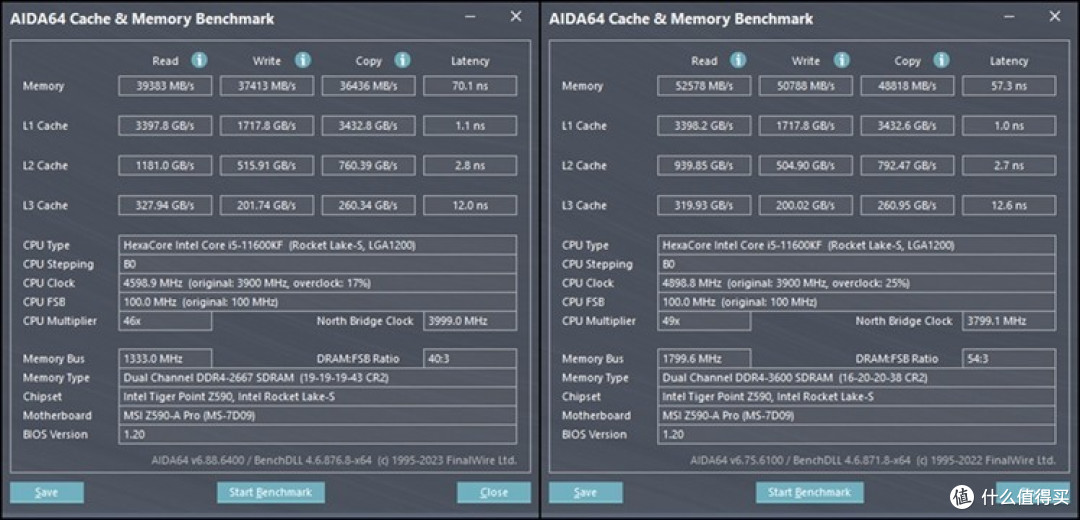Click L2 read value 939.85 GB/s
The height and width of the screenshot is (520, 1080).
pyautogui.click(x=704, y=166)
